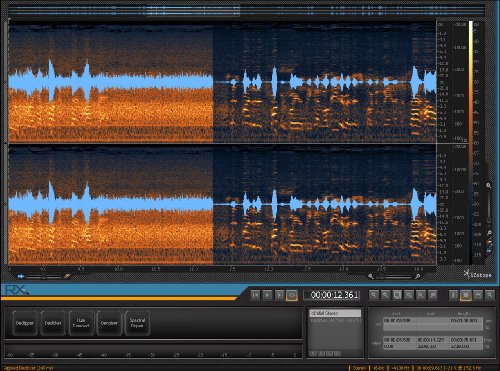Click the magnifier icon below the vertical zoom slider

tap(489, 232)
